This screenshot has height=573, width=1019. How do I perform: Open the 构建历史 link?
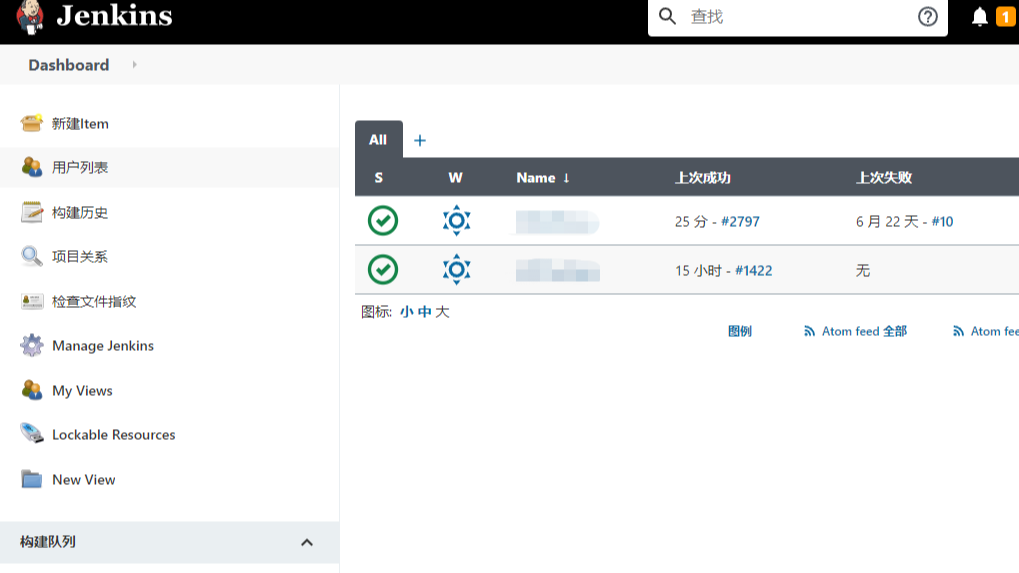tap(80, 212)
